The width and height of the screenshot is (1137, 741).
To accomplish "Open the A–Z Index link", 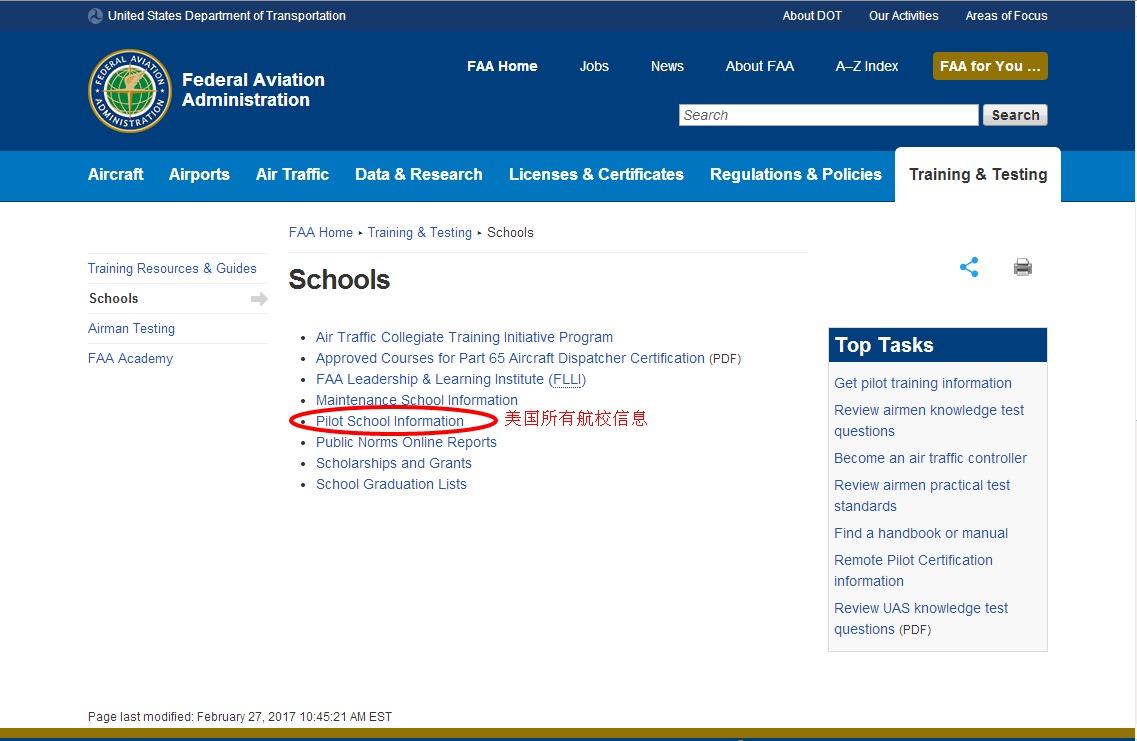I will [x=867, y=66].
